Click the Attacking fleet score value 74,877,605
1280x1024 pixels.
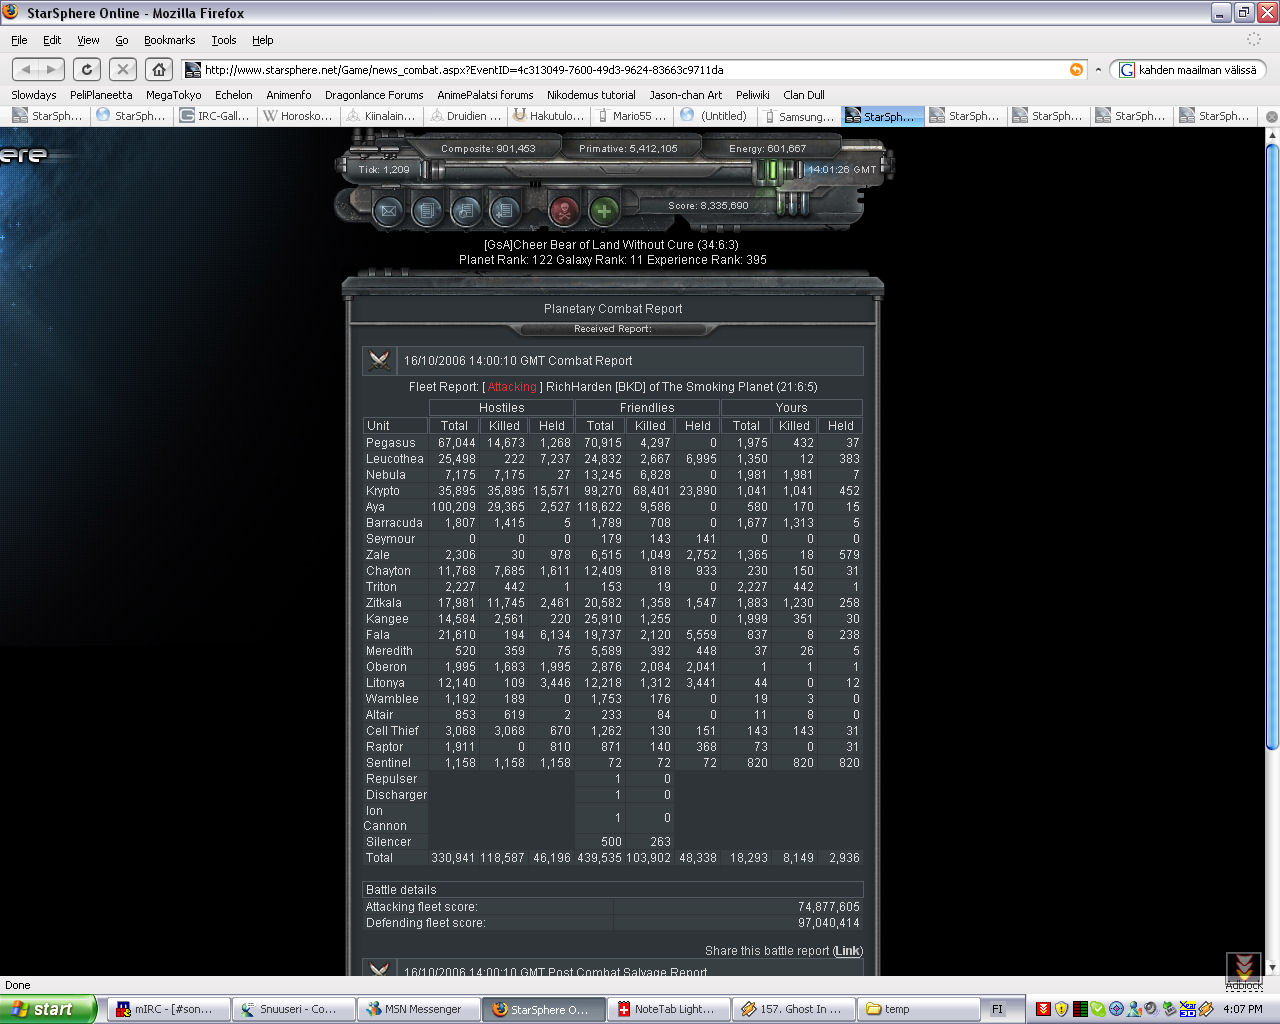point(829,907)
